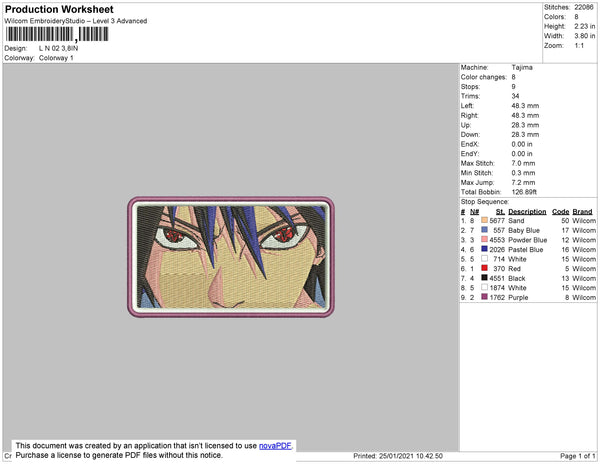This screenshot has height=464, width=600.
Task: Click the Purple color swatch
Action: pos(484,297)
